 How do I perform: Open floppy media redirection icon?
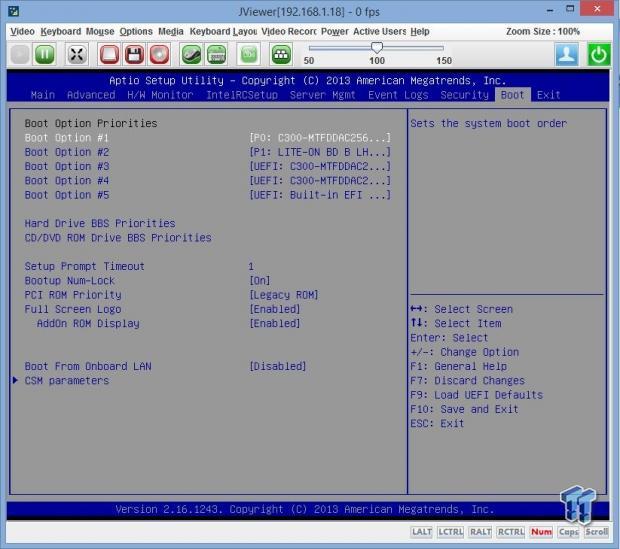(x=134, y=54)
